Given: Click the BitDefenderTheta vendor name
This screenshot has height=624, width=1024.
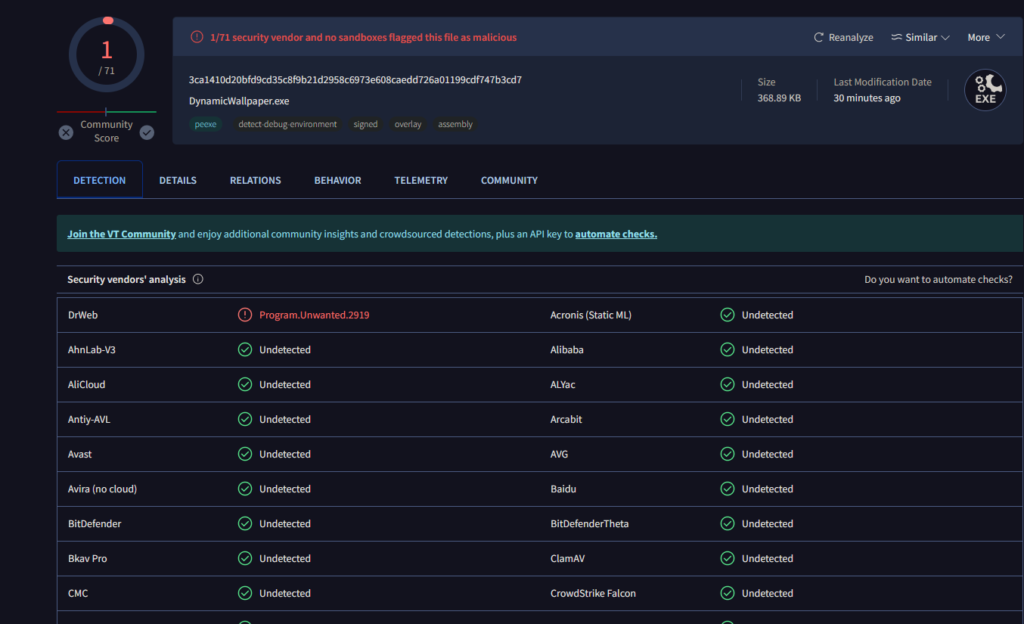Looking at the screenshot, I should 590,523.
